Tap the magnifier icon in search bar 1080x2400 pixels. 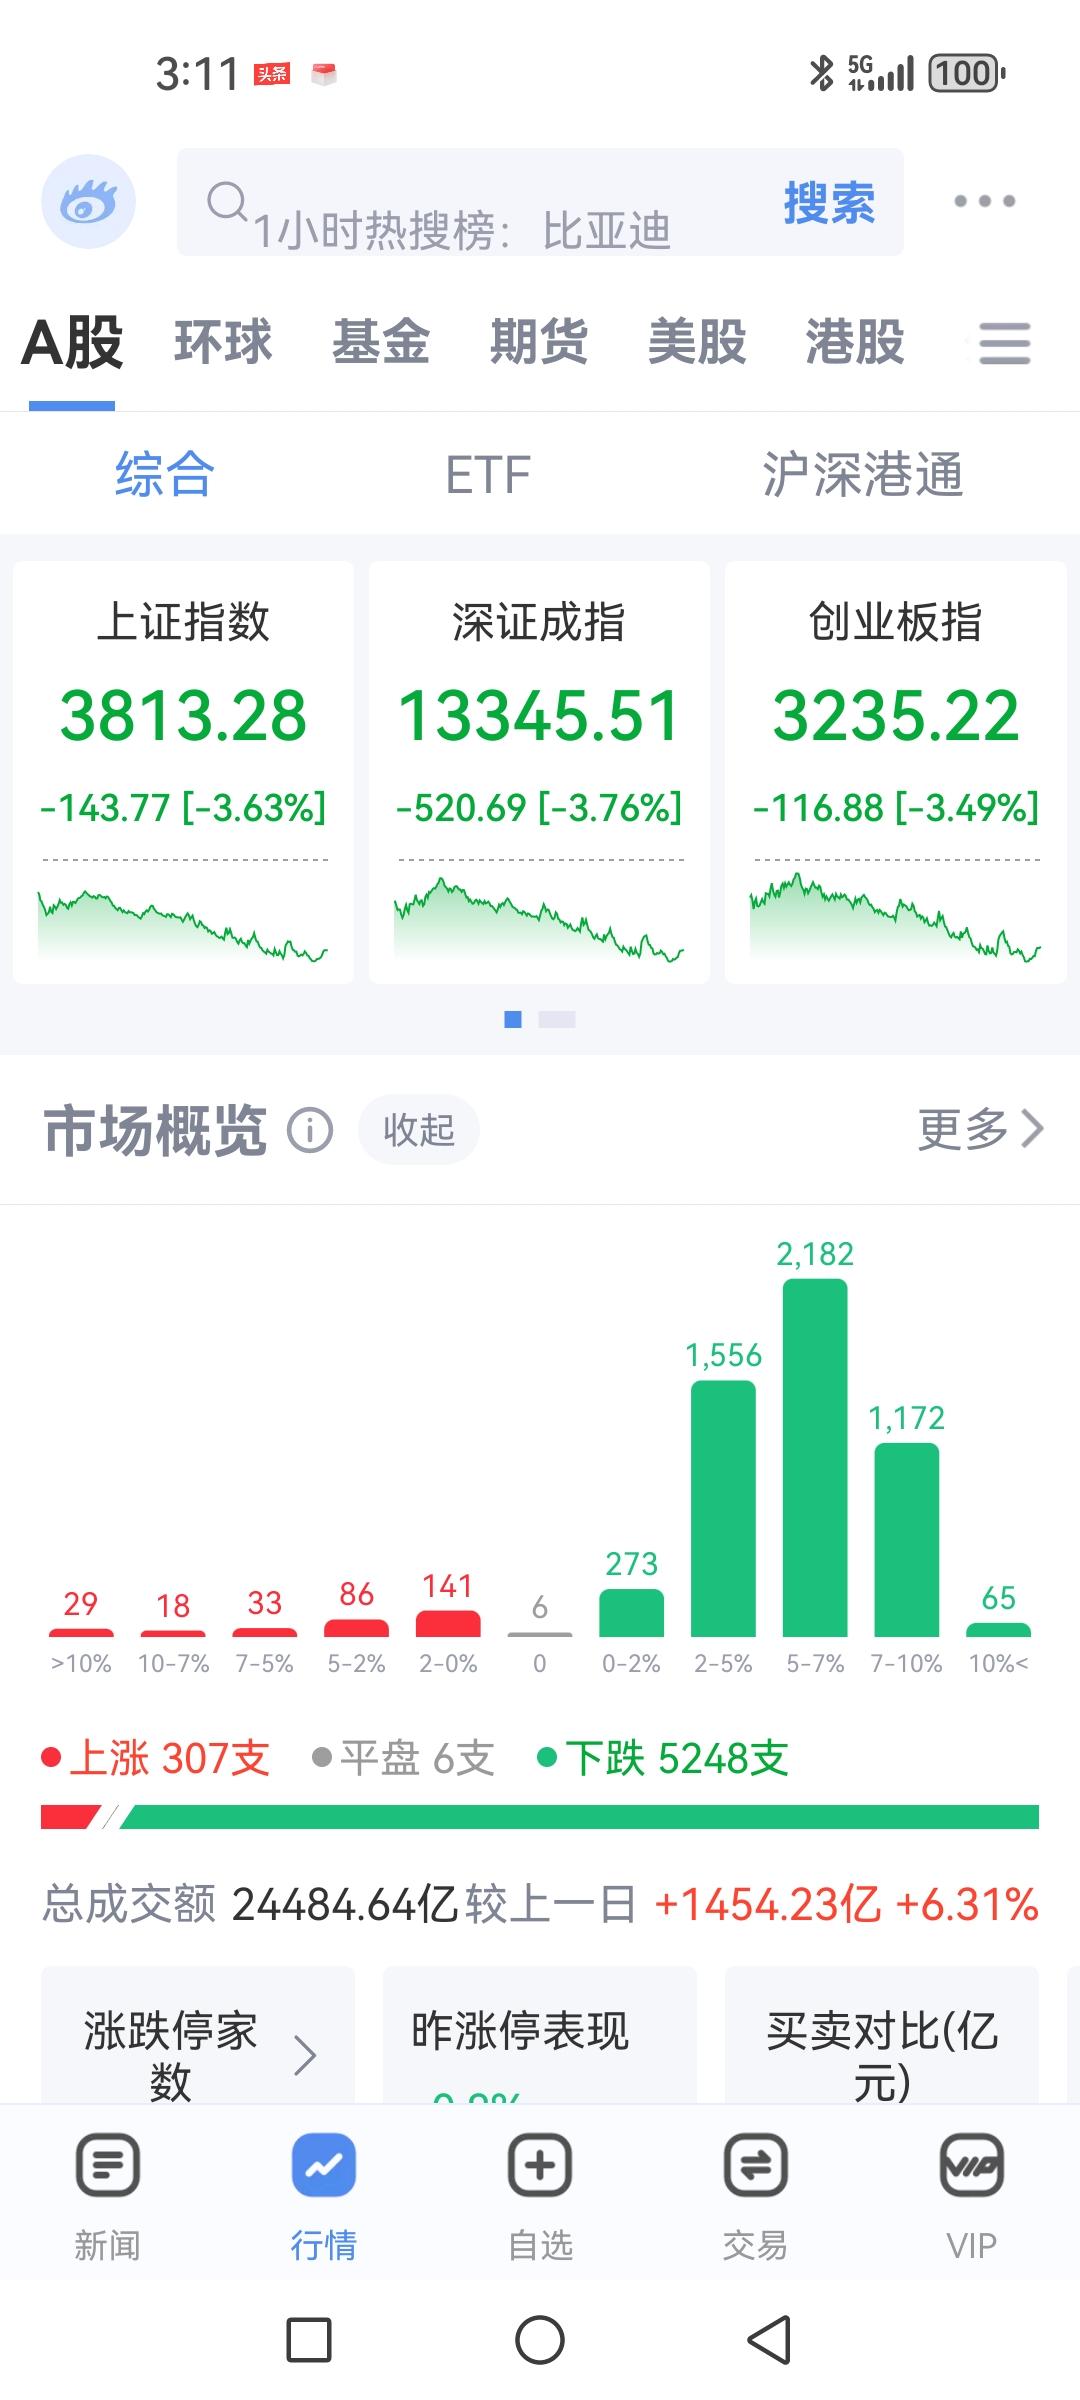click(x=226, y=201)
